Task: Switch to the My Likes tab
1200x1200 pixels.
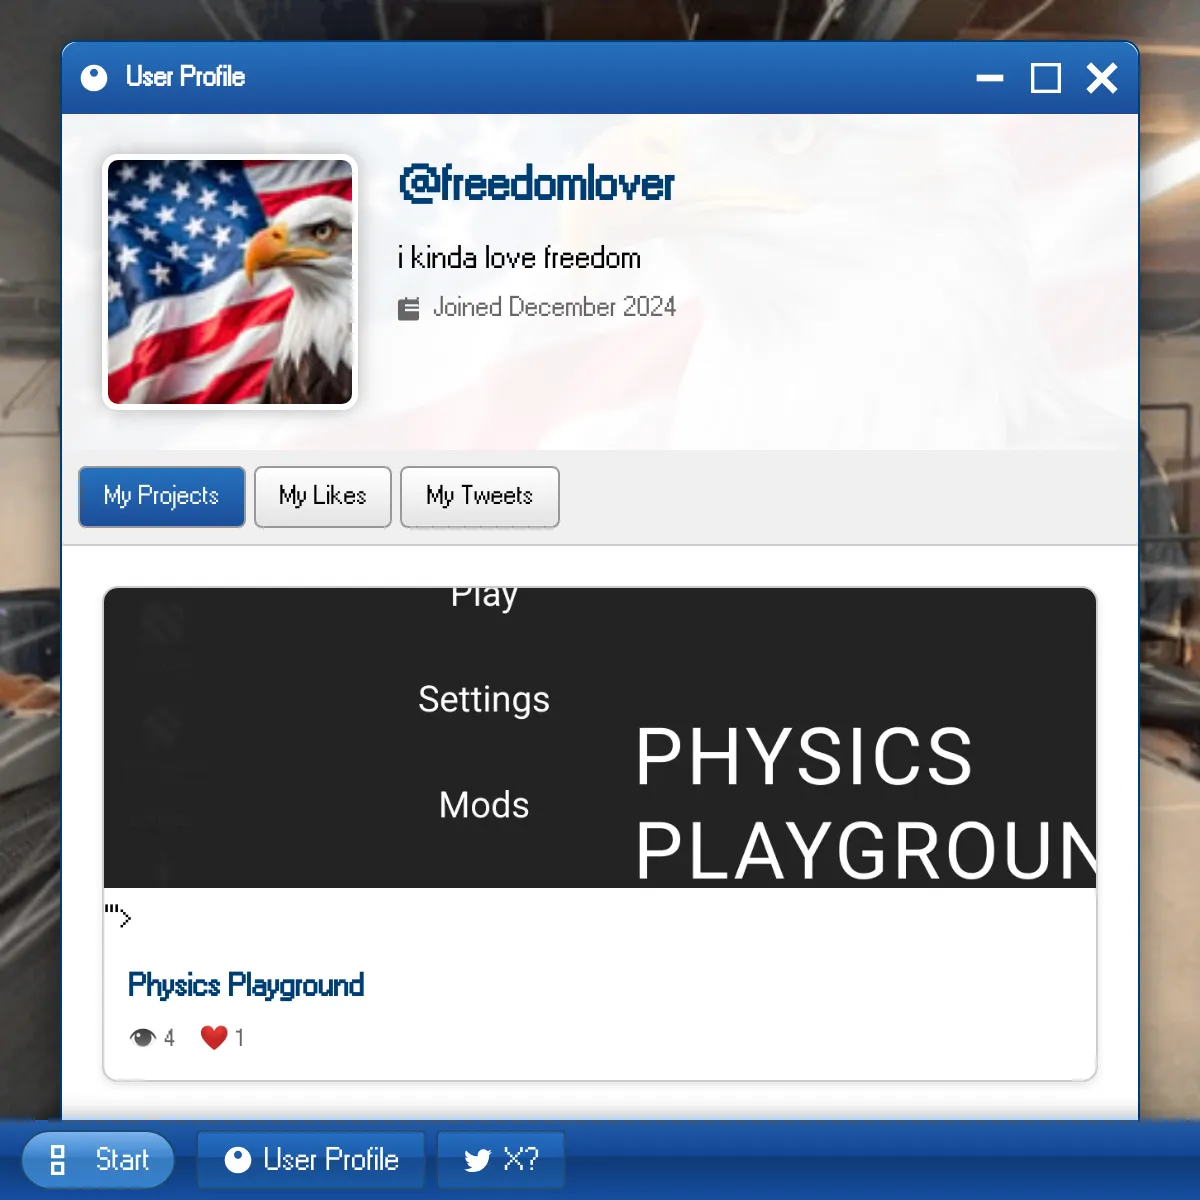Action: pos(322,496)
